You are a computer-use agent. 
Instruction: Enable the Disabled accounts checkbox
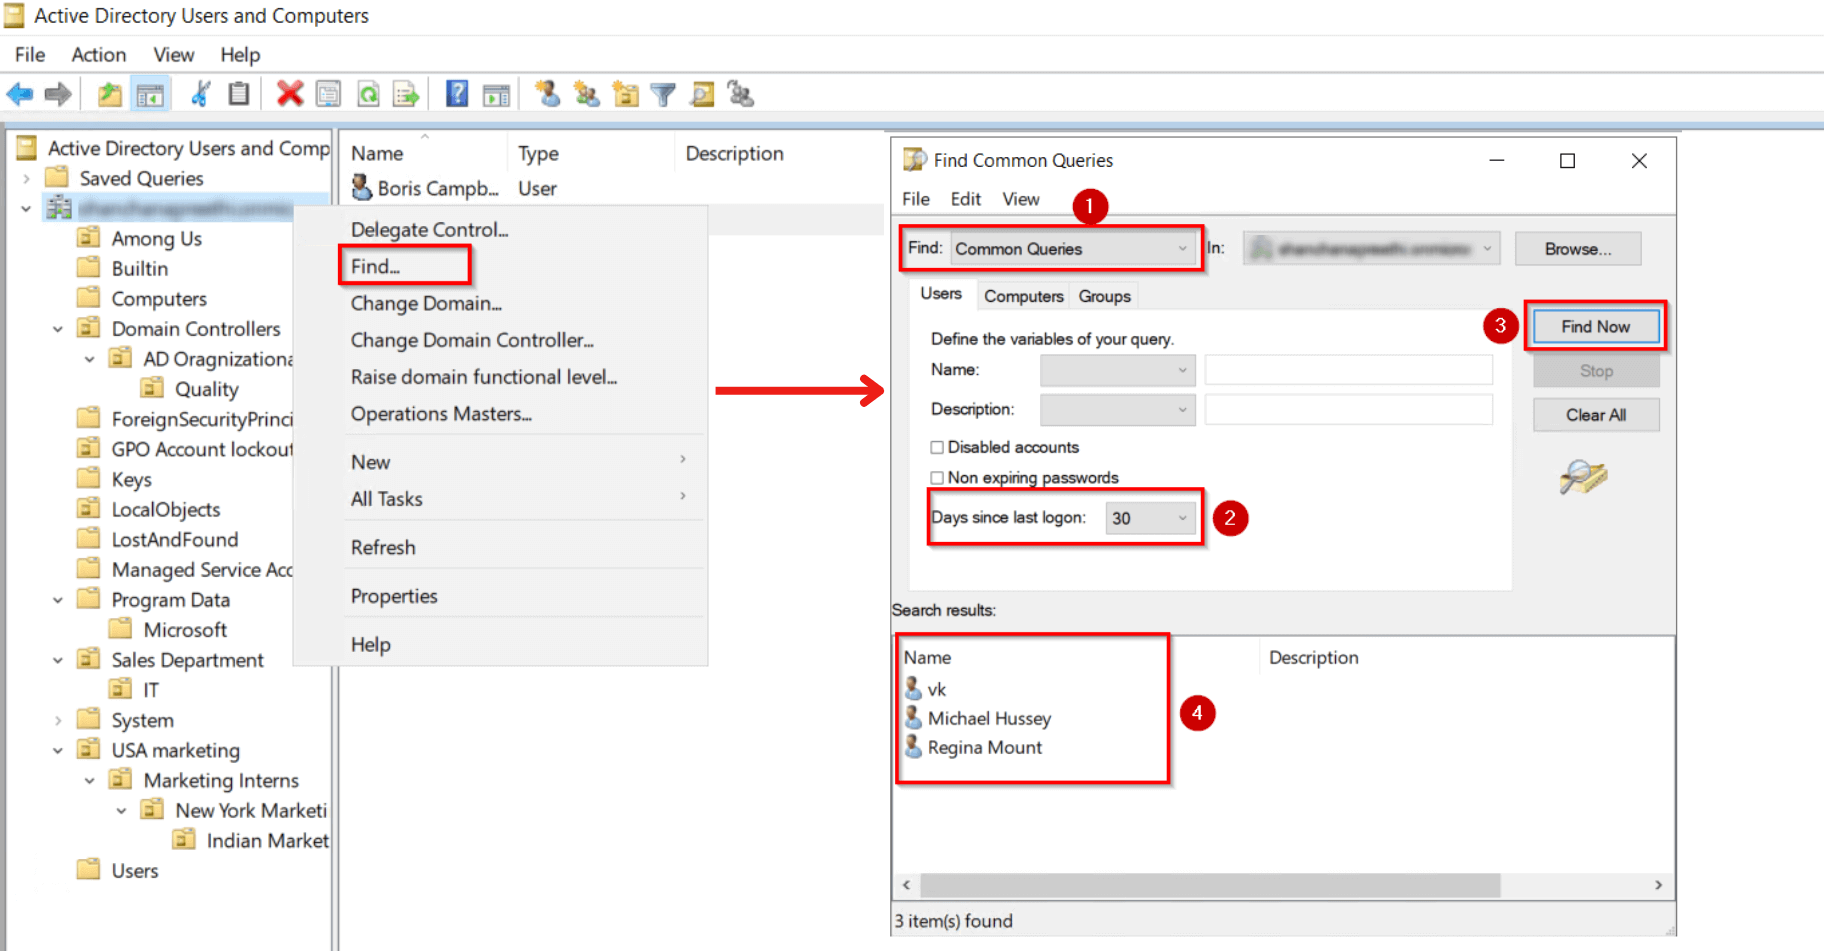point(937,447)
